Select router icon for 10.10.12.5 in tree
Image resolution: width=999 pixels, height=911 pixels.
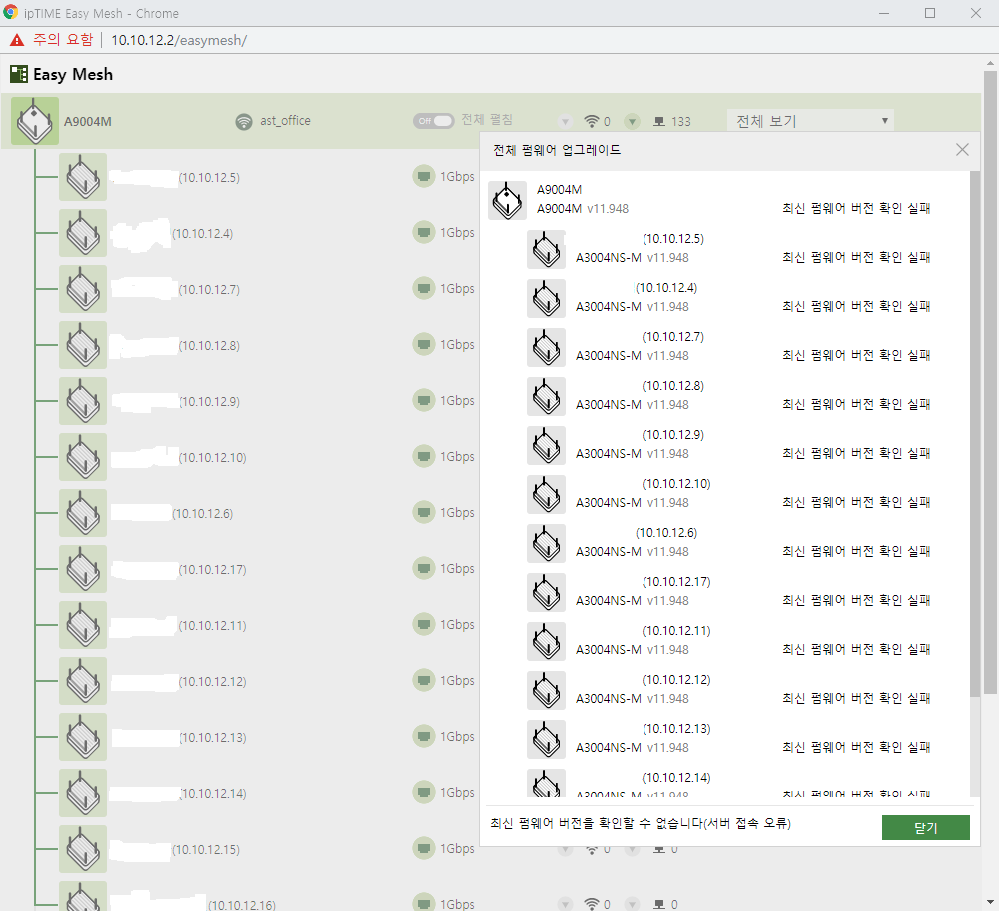(83, 177)
